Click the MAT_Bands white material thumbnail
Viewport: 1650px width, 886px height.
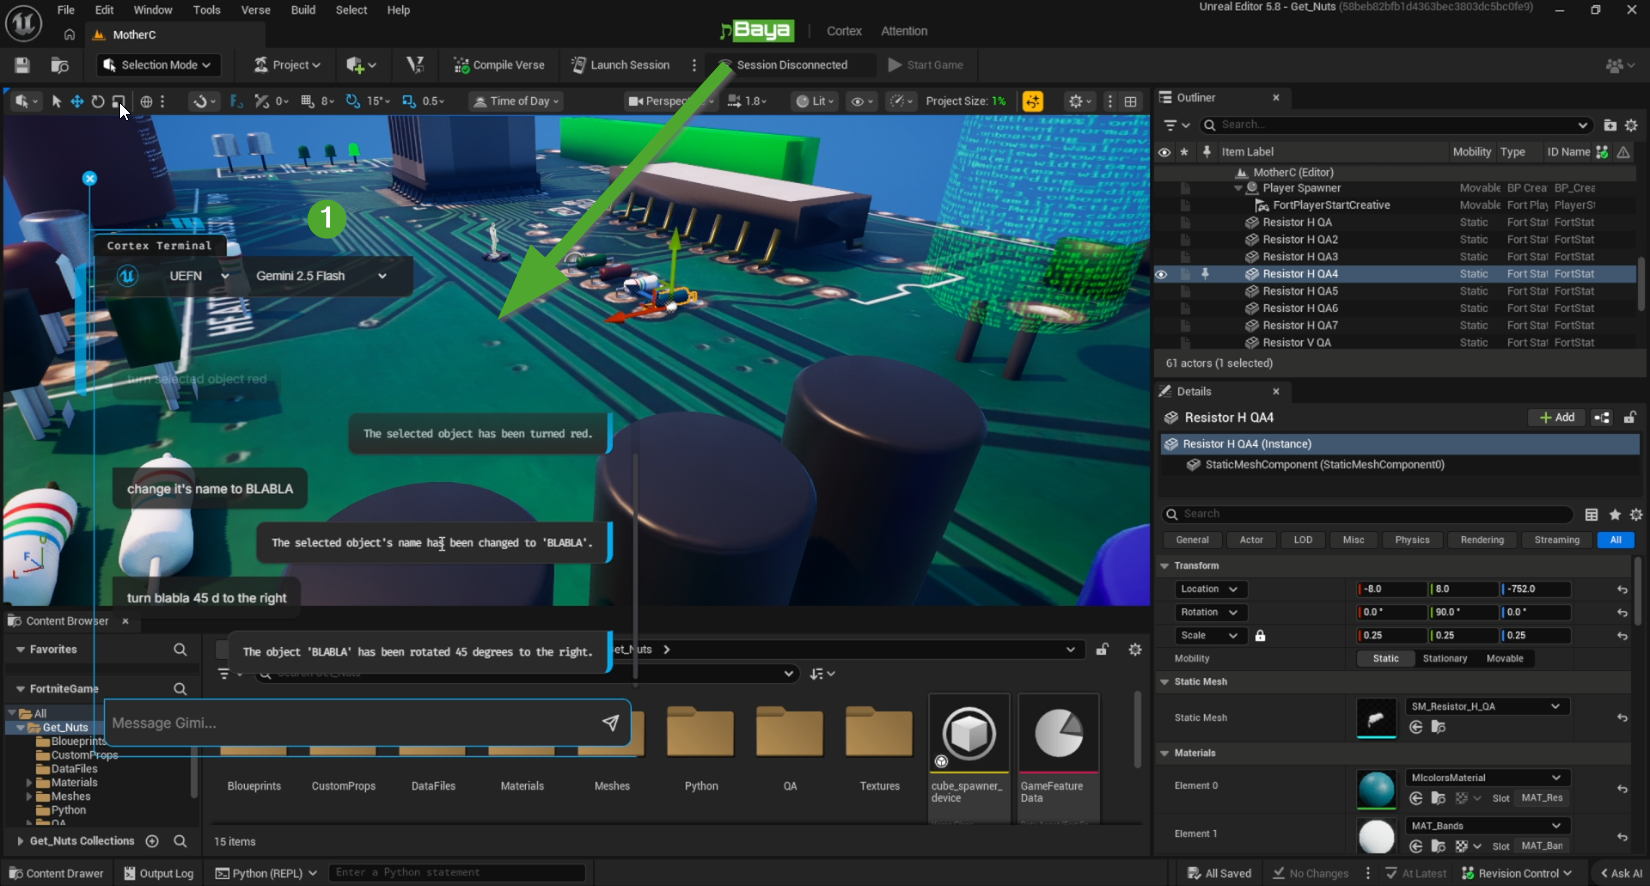pyautogui.click(x=1376, y=837)
